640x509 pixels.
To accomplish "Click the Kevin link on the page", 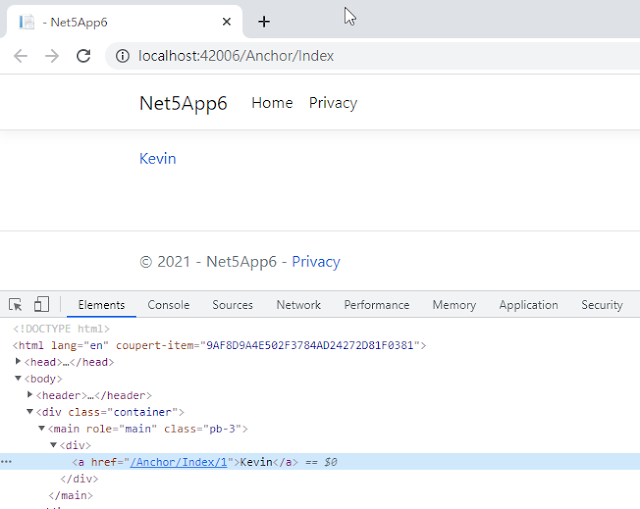I will (x=158, y=158).
